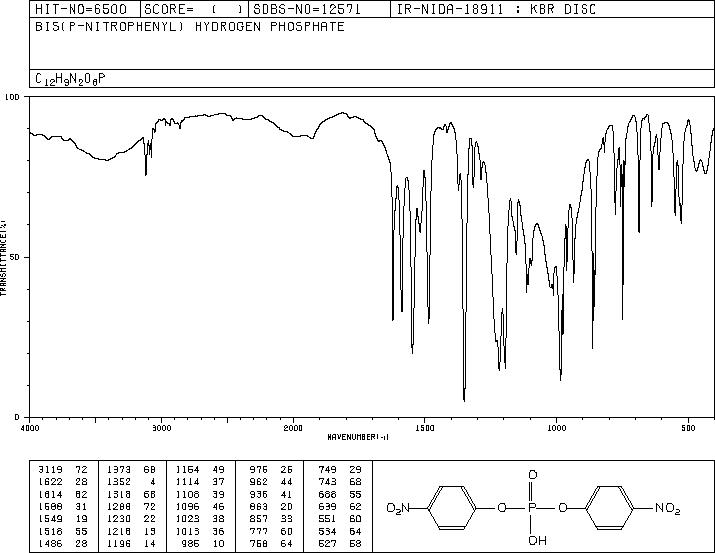Click the O2N group in the structure
This screenshot has width=715, height=553.
(x=398, y=508)
